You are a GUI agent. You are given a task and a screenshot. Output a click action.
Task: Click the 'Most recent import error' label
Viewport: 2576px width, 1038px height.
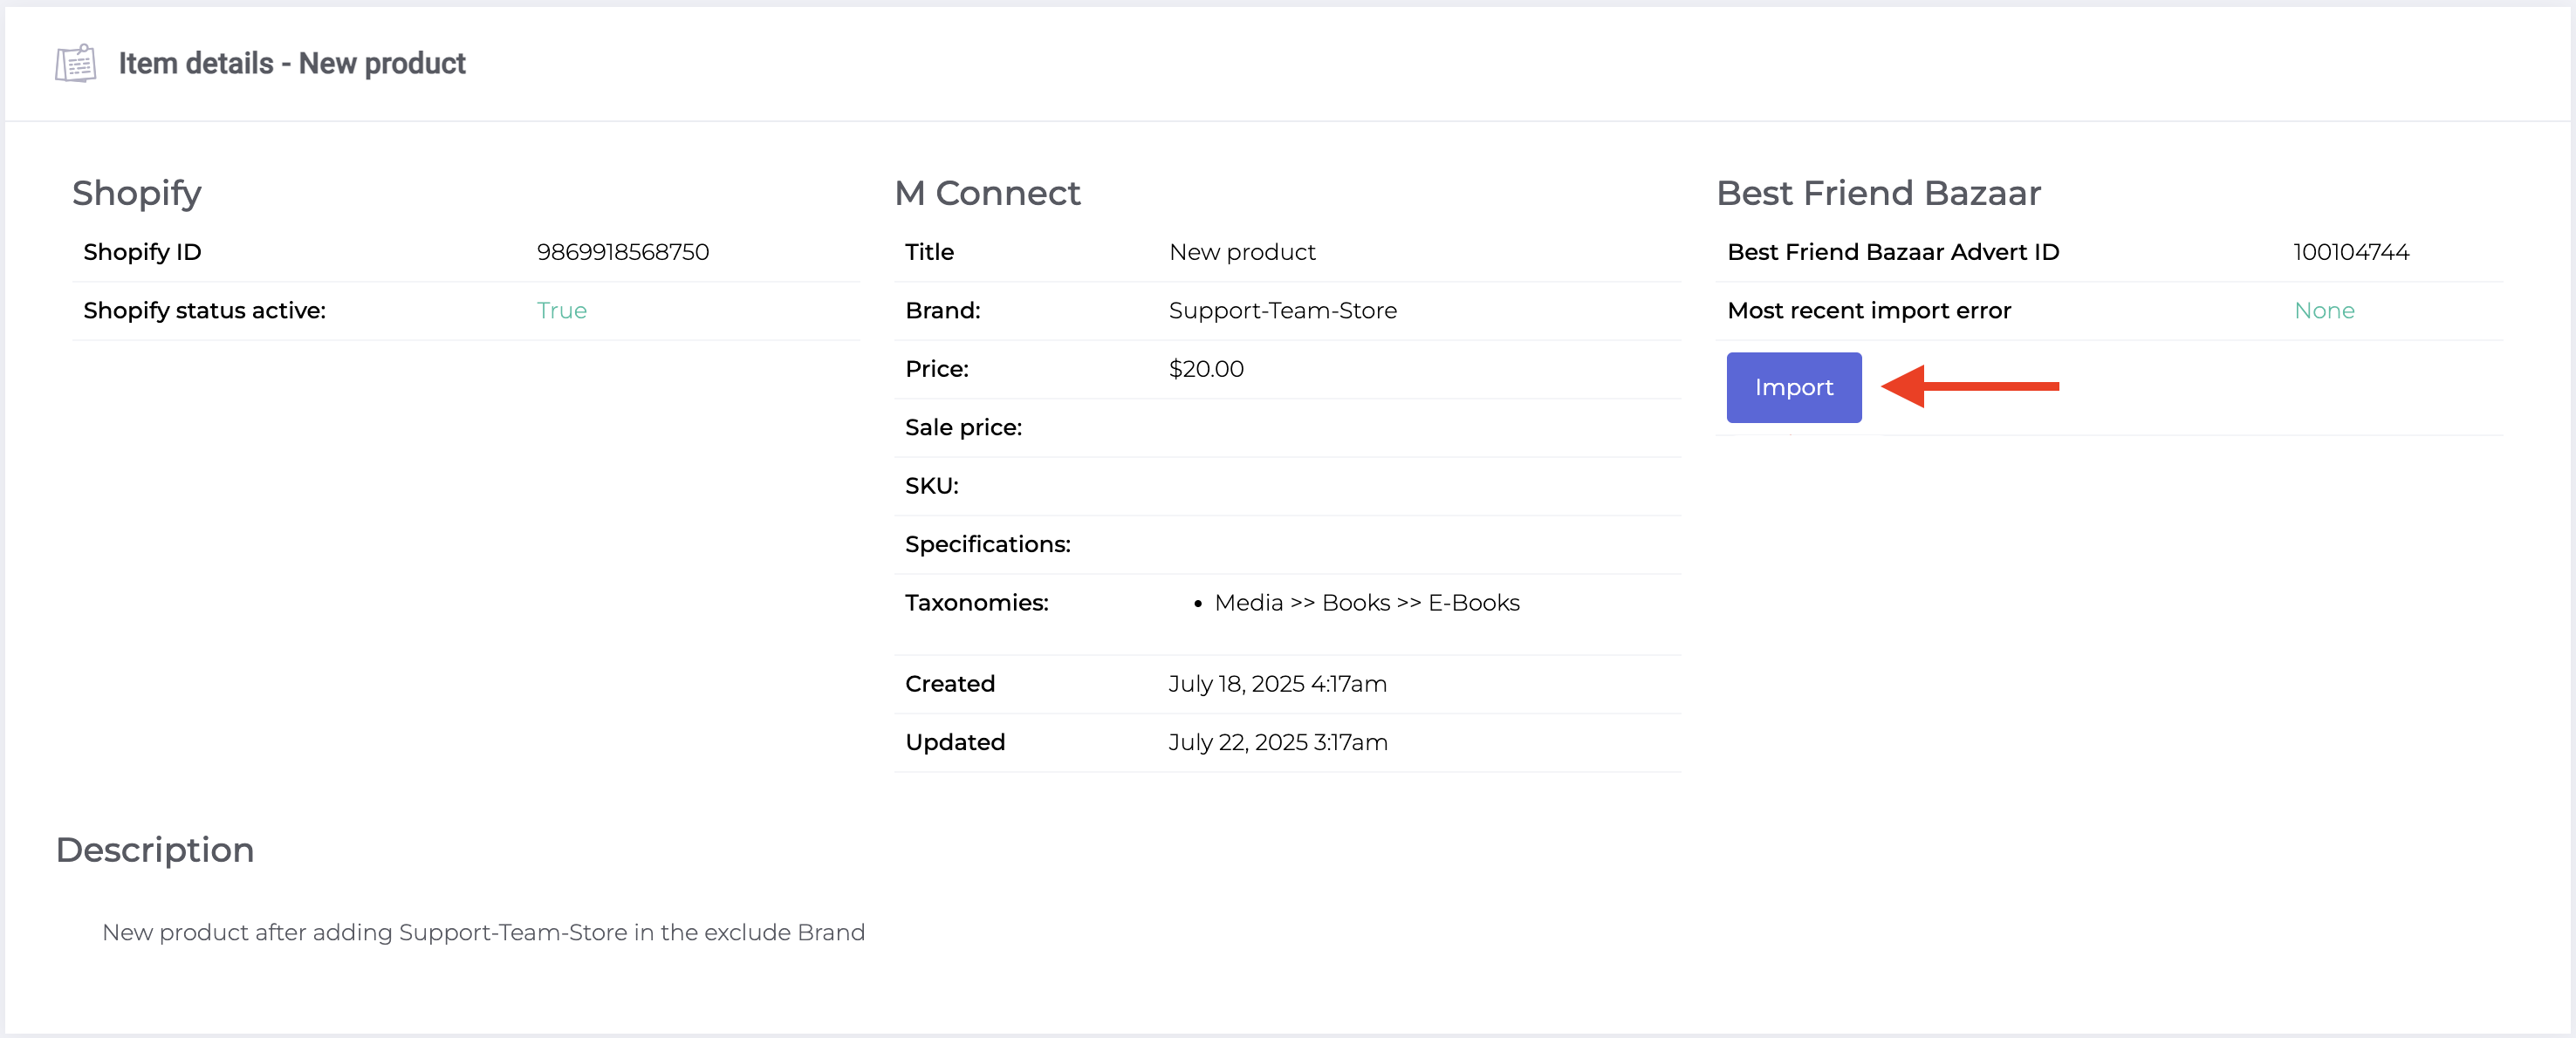click(x=1868, y=311)
